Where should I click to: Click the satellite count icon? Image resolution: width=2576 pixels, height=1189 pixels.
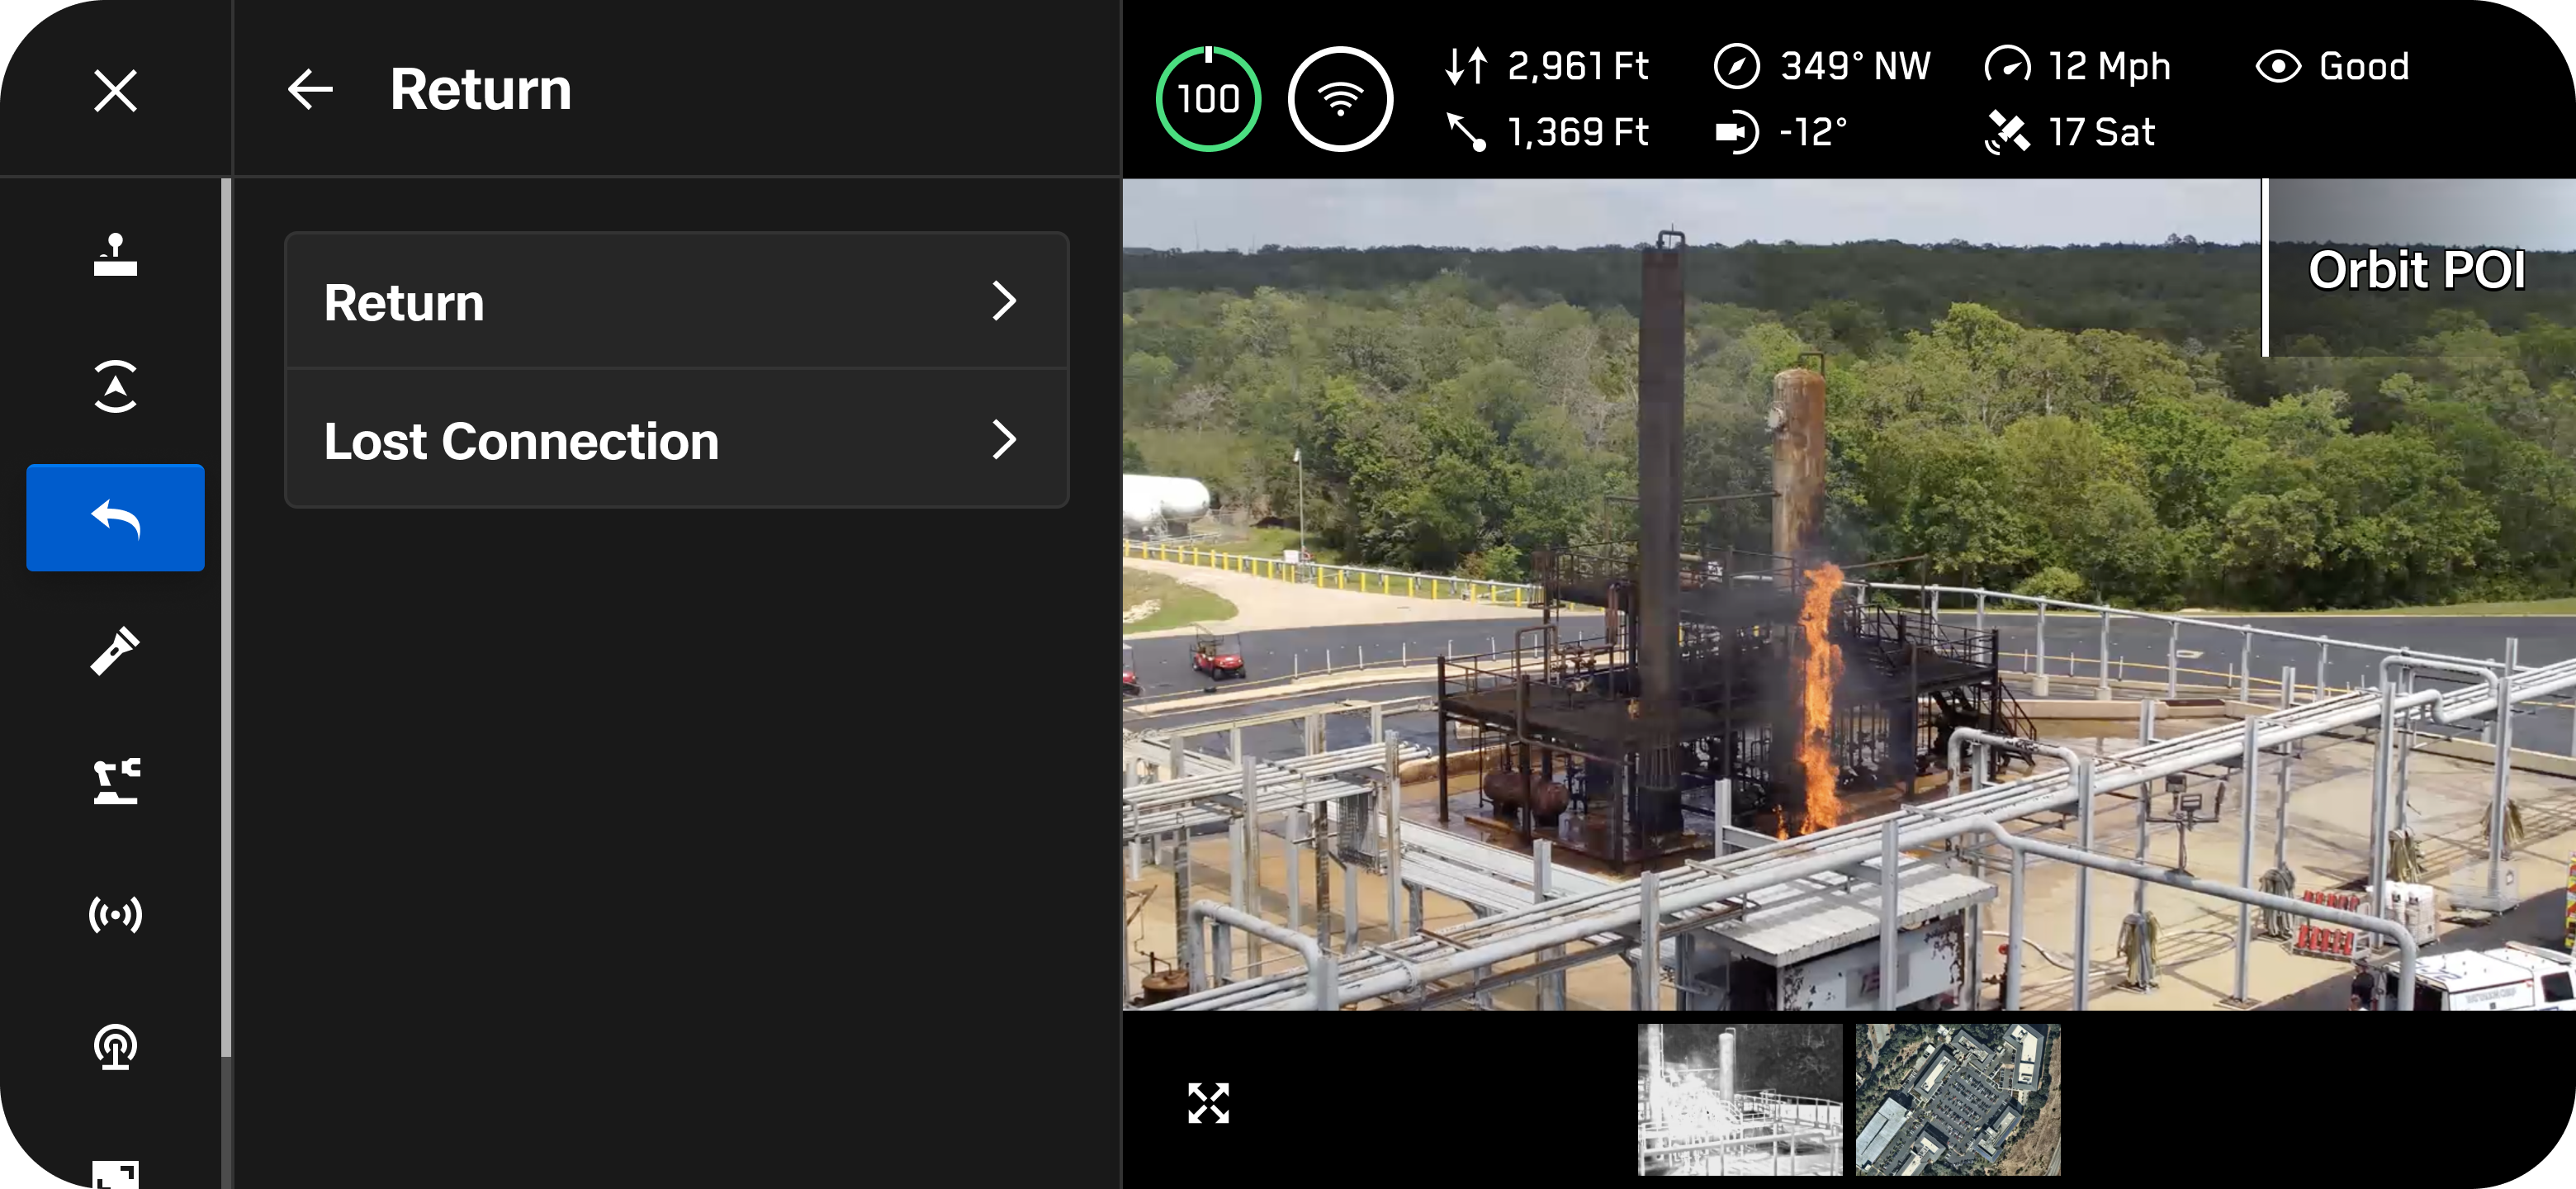(x=2007, y=132)
